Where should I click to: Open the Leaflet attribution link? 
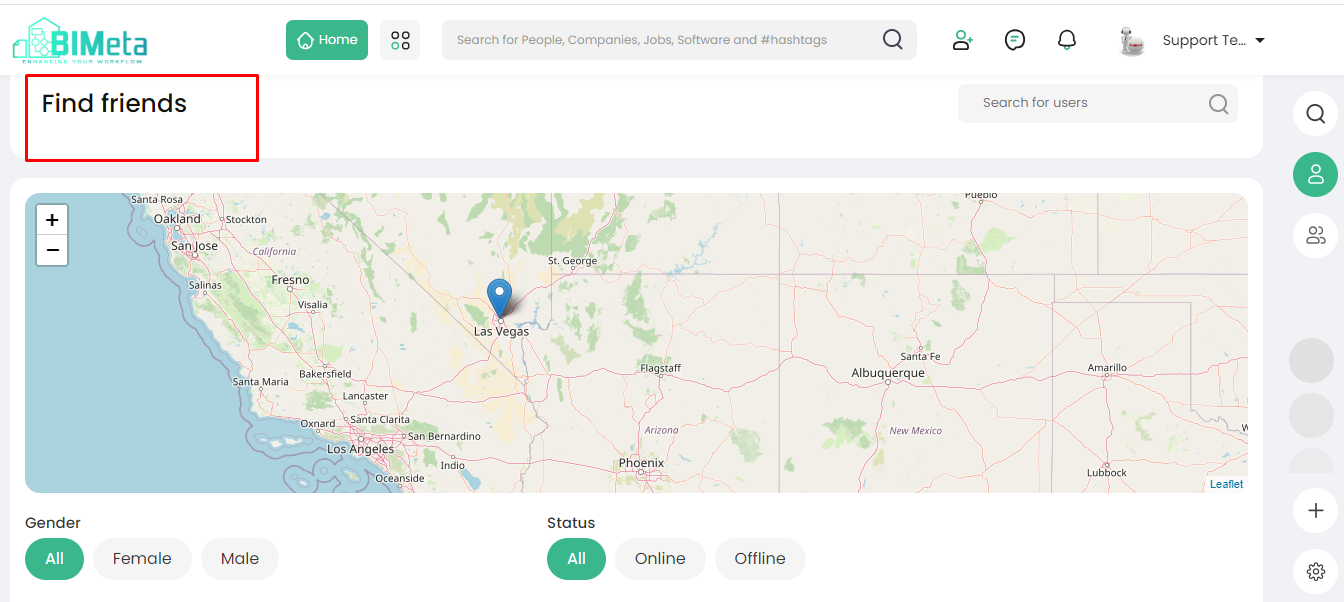pyautogui.click(x=1226, y=484)
